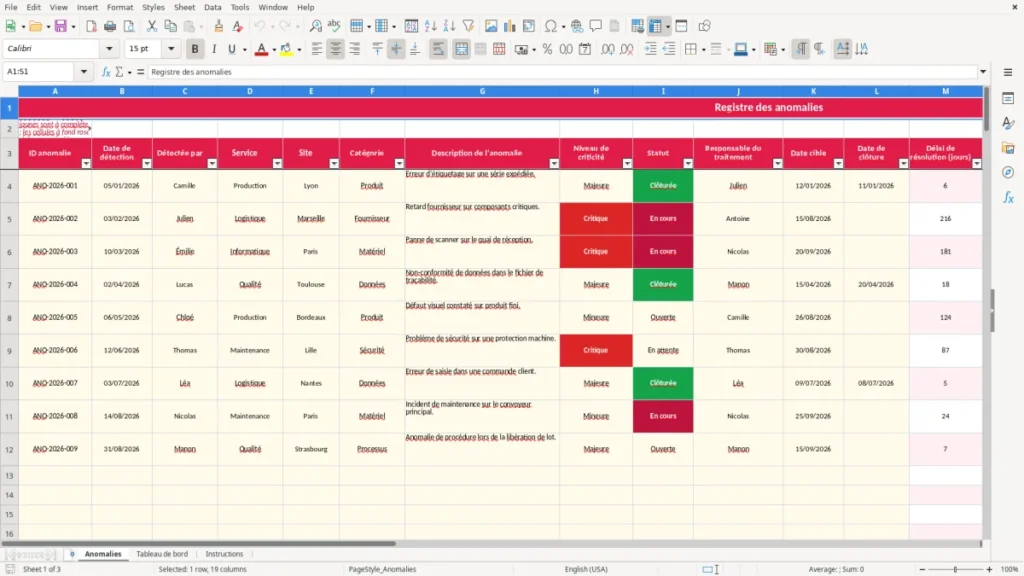1024x576 pixels.
Task: Apply the yellow background color swatch
Action: (x=286, y=49)
